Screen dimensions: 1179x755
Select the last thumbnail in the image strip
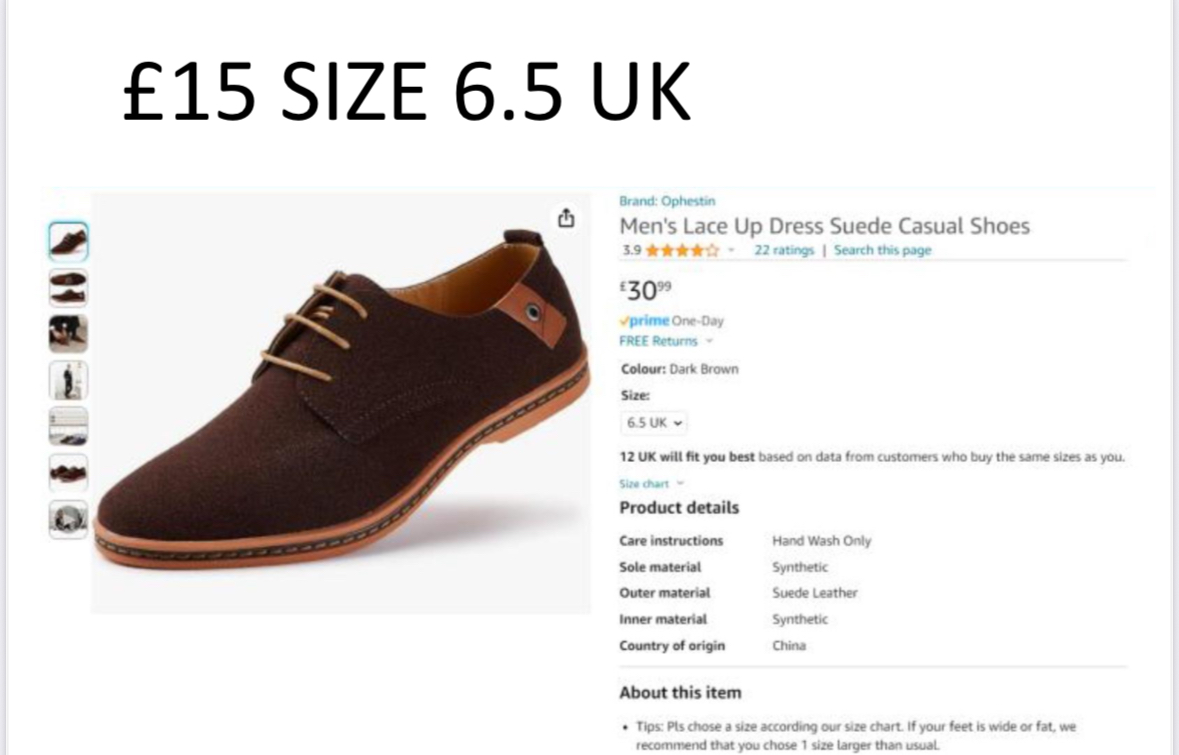68,518
